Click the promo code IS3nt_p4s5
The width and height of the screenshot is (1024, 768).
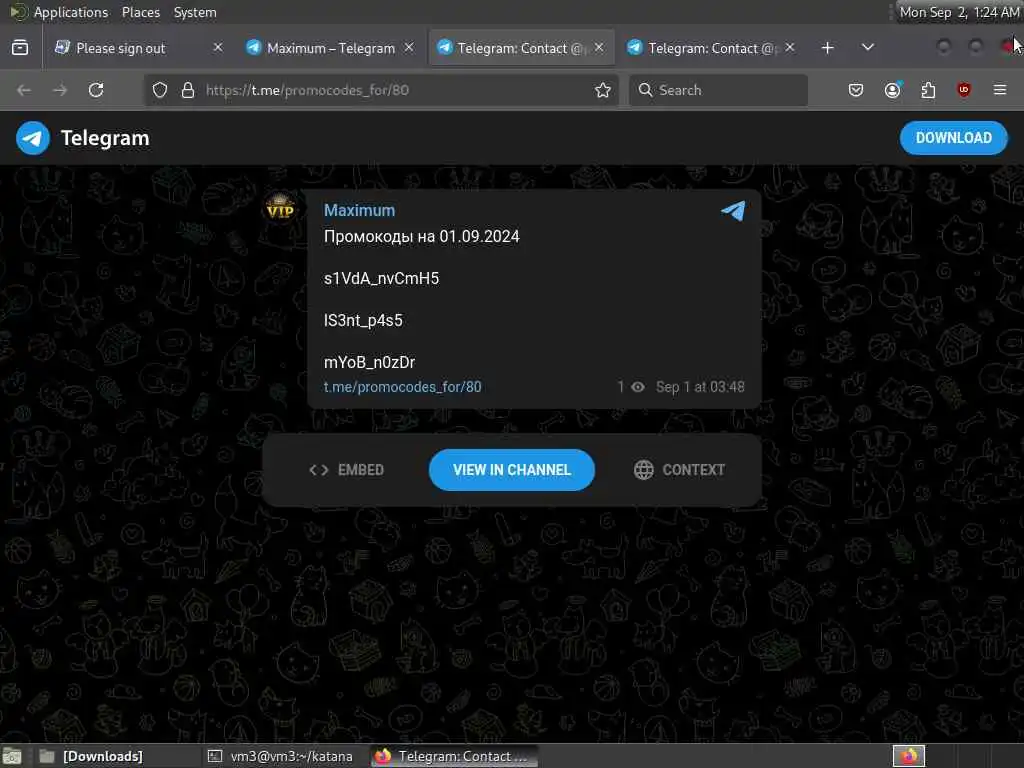pyautogui.click(x=363, y=320)
